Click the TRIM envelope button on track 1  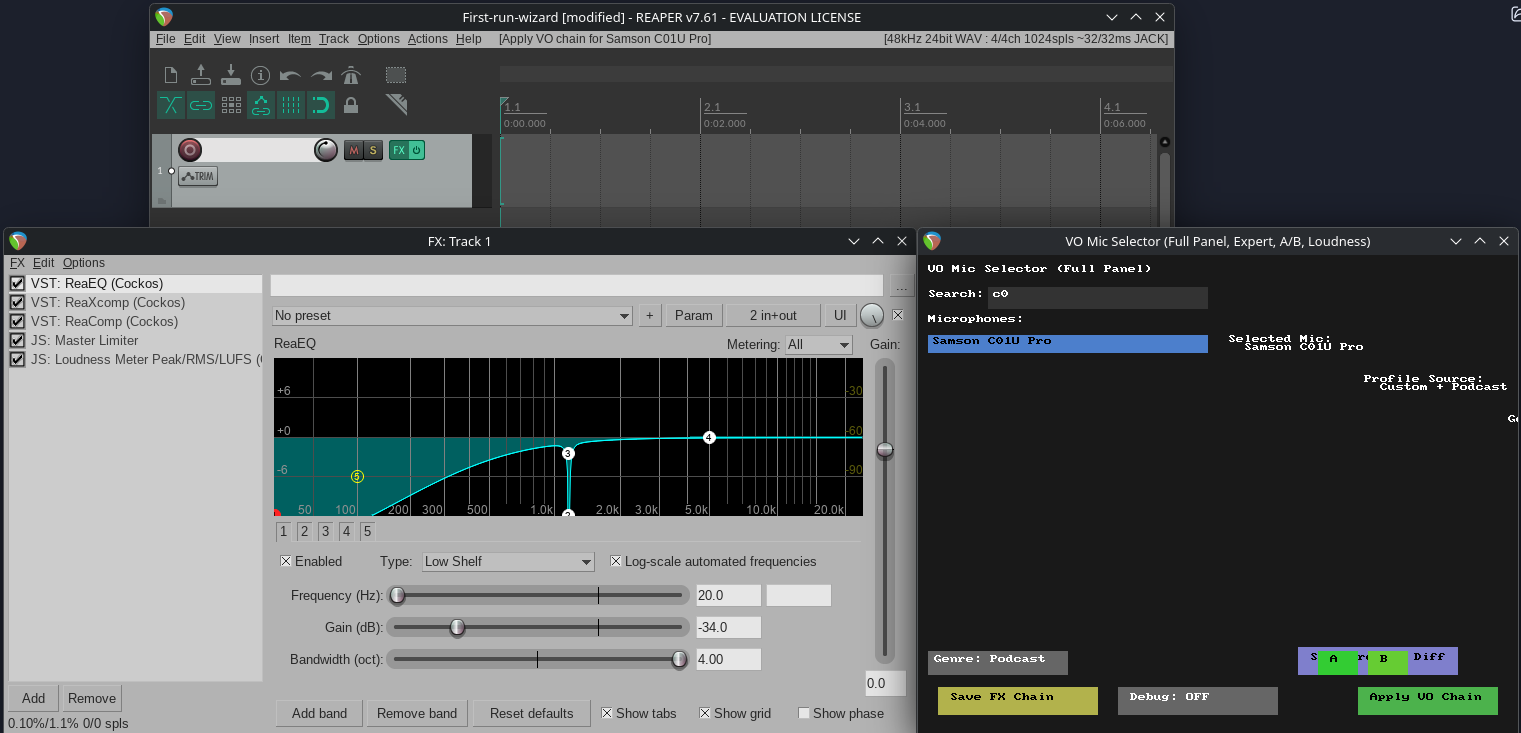coord(198,177)
